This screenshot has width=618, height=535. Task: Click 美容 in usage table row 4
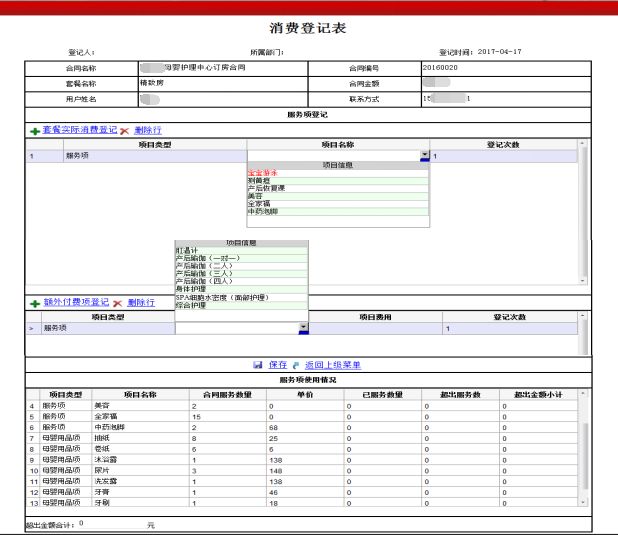(x=102, y=406)
